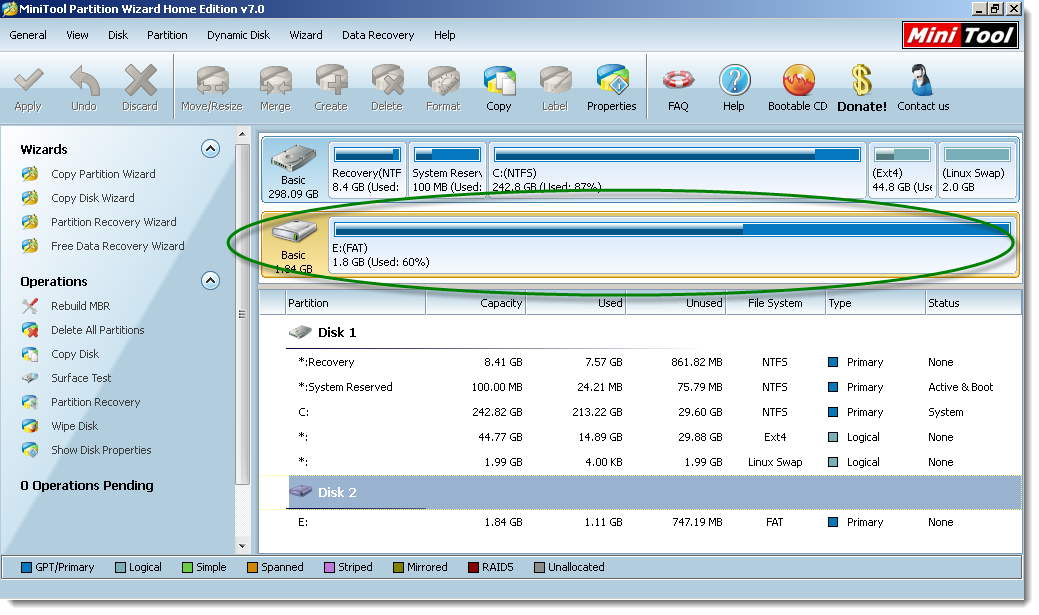Launch the Partition Recovery Wizard
Image resolution: width=1039 pixels, height=615 pixels.
click(x=113, y=222)
